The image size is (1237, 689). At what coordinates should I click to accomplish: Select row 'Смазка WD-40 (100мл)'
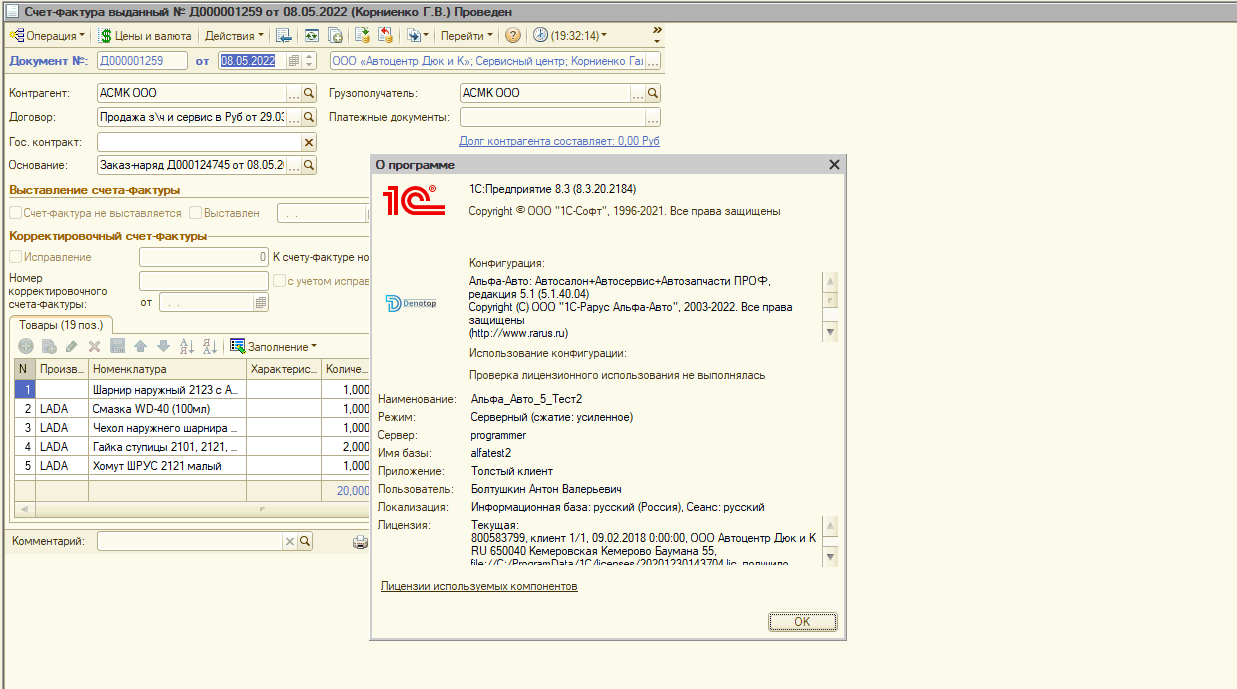coord(192,409)
